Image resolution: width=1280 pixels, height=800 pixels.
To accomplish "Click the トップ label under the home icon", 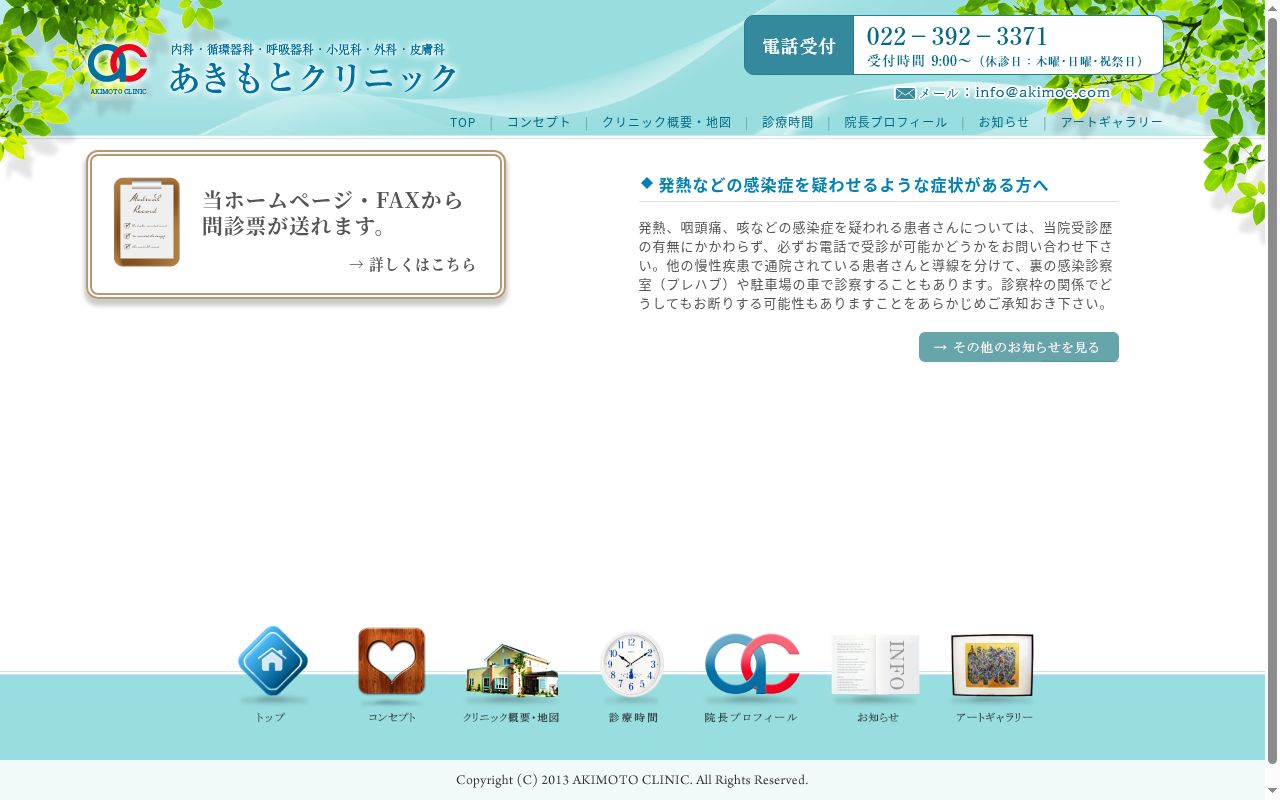I will tap(270, 718).
